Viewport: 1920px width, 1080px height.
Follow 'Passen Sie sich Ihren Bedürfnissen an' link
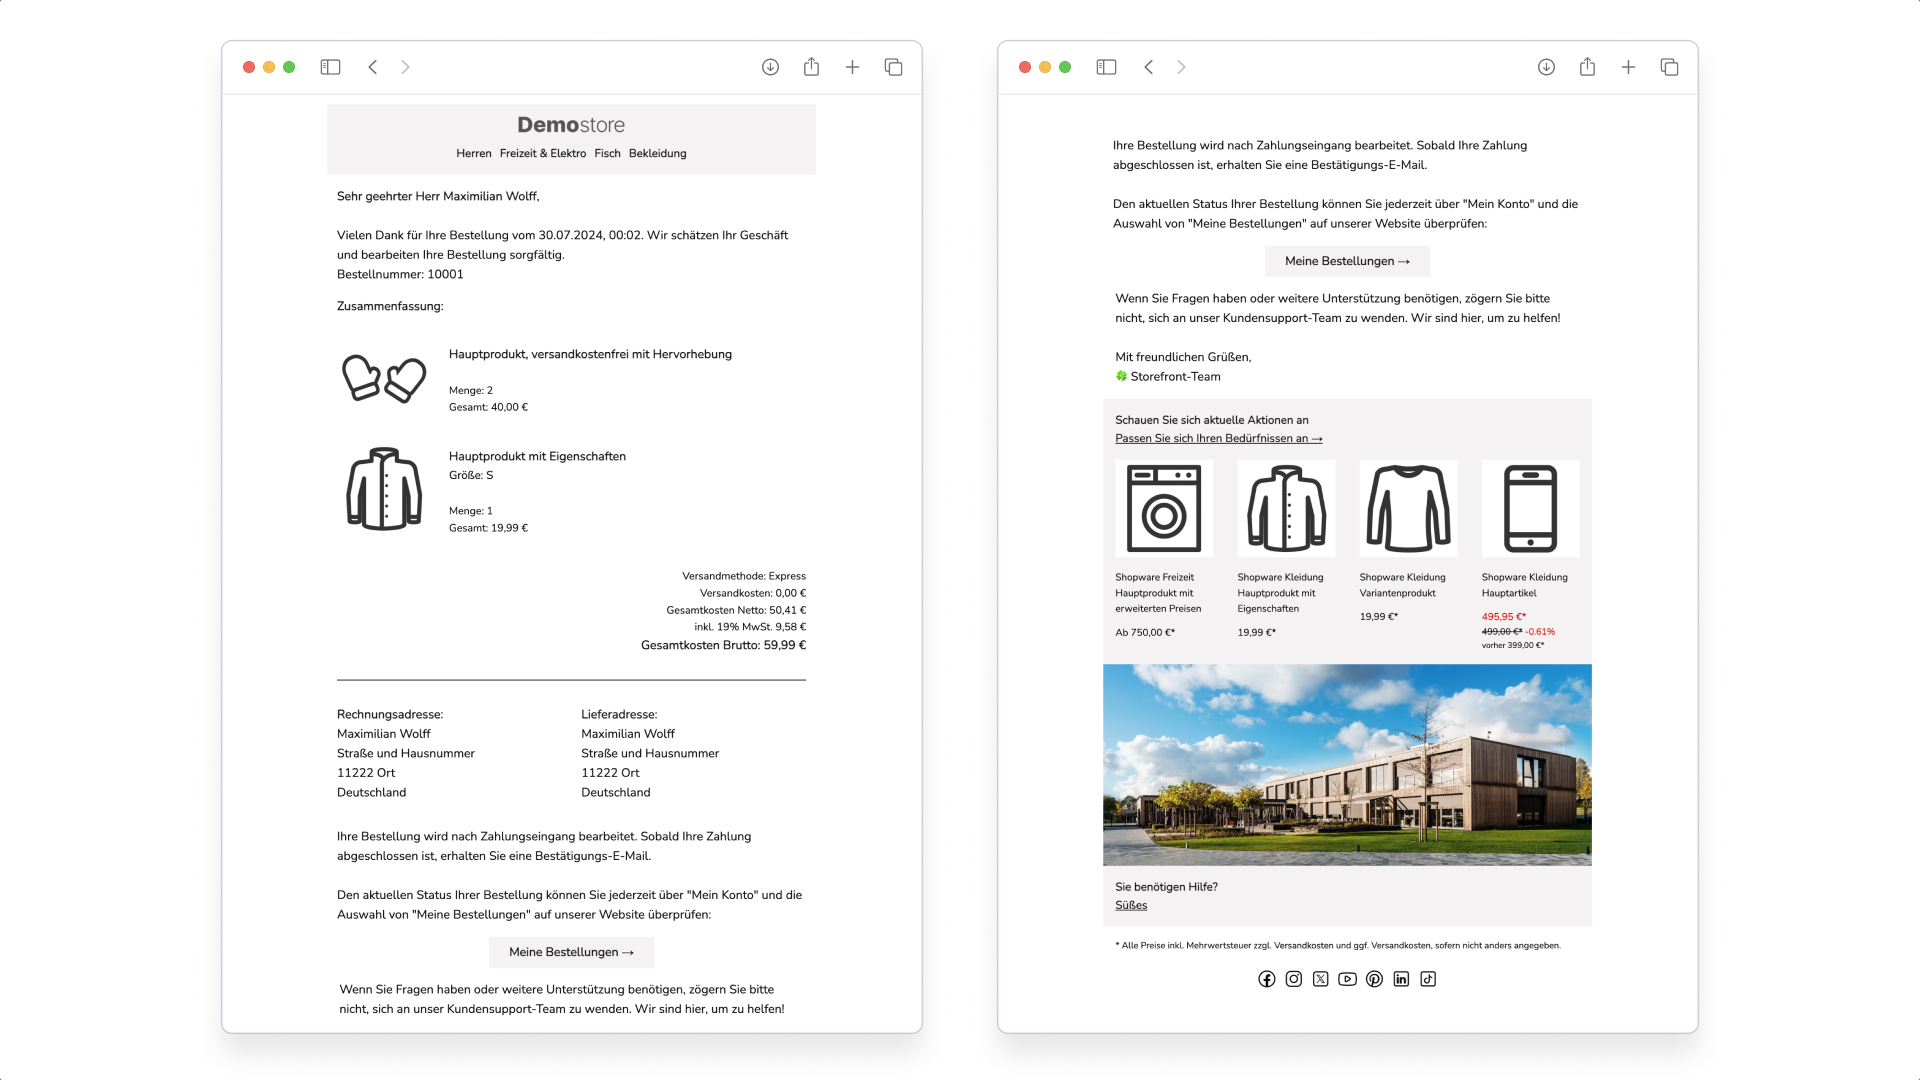1218,438
